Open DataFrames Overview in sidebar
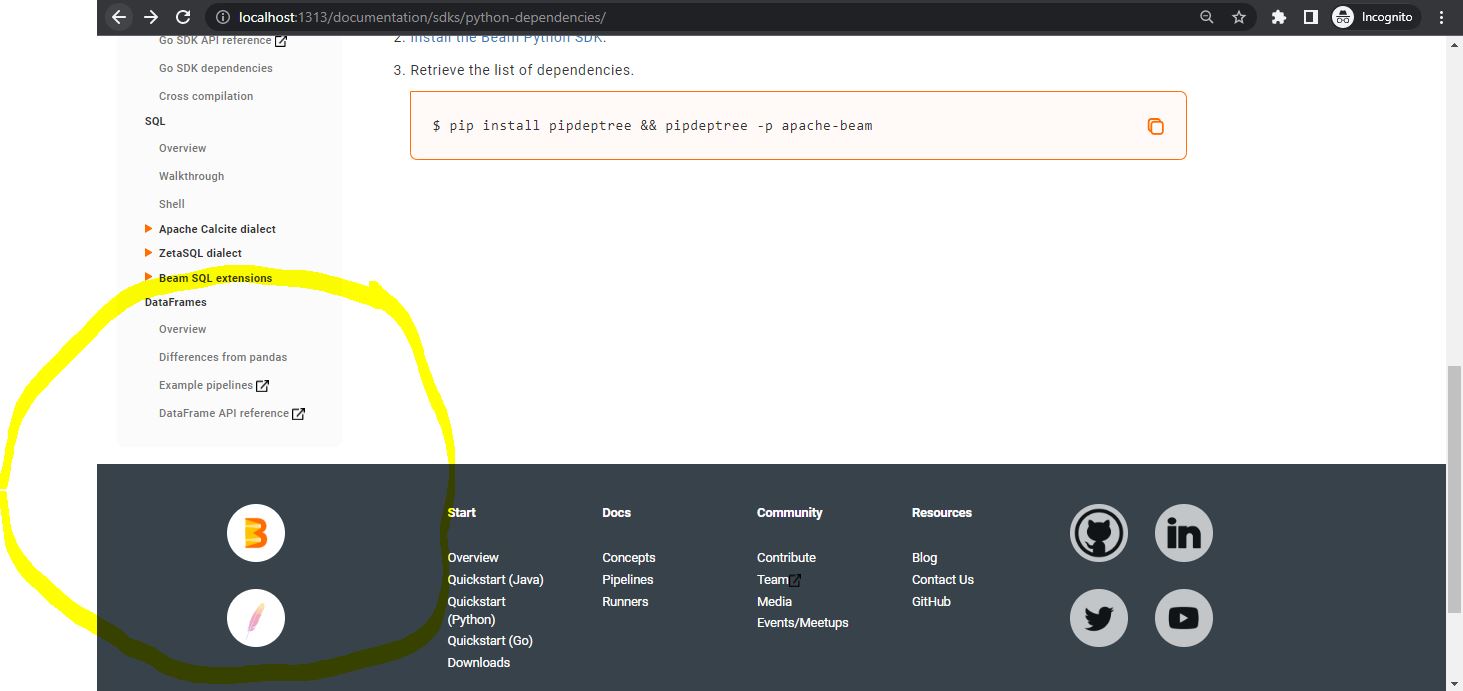The height and width of the screenshot is (691, 1463). (183, 329)
